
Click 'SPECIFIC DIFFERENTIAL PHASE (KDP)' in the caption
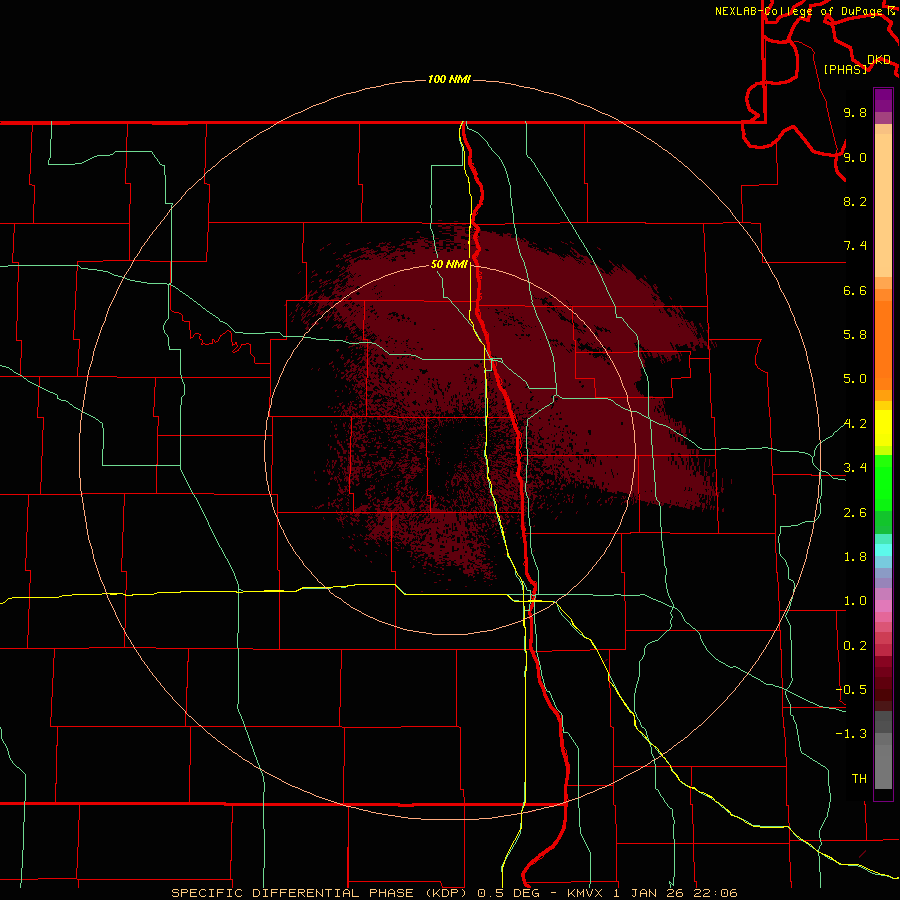pyautogui.click(x=321, y=893)
